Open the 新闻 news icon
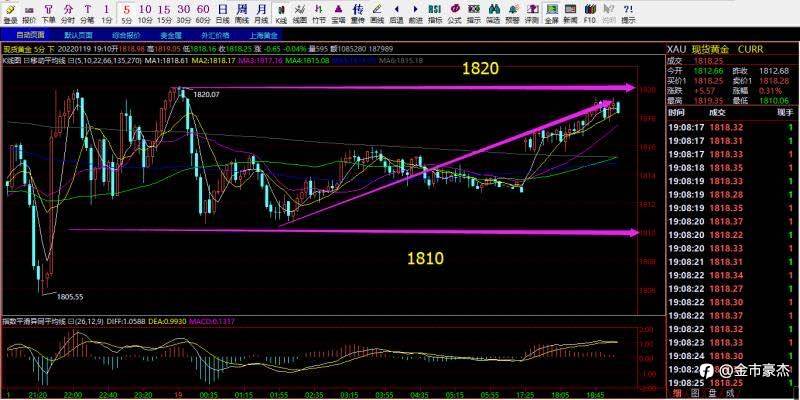 click(x=570, y=14)
